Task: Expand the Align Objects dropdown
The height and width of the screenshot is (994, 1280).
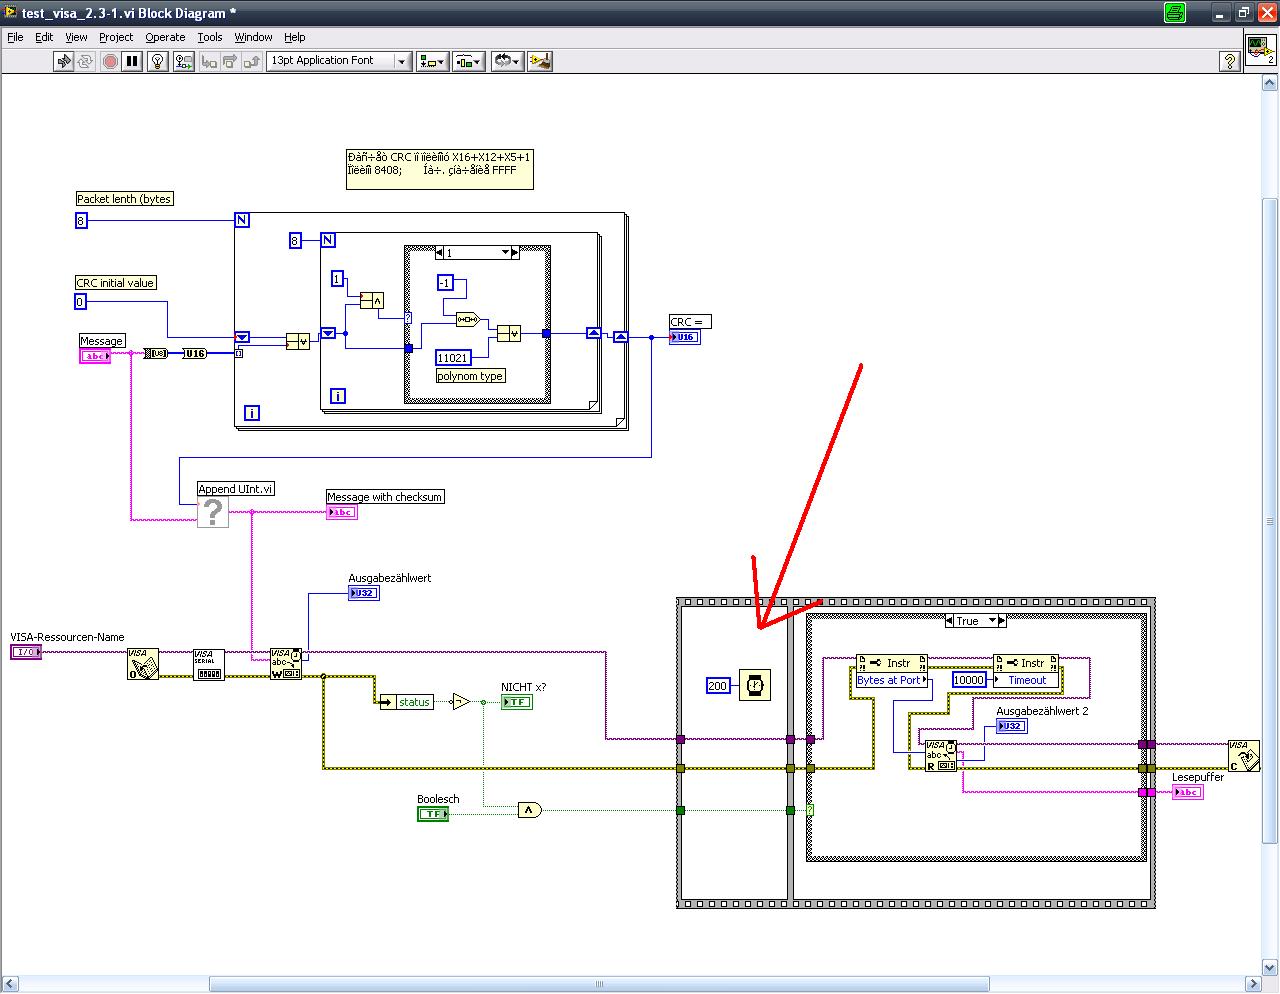Action: [432, 61]
